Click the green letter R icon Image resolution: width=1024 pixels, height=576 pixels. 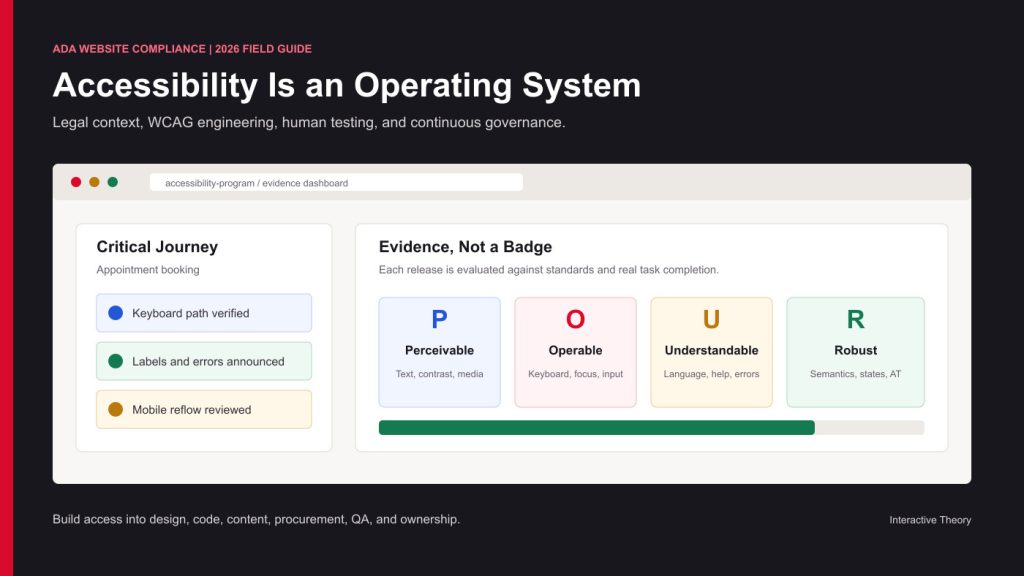click(856, 319)
